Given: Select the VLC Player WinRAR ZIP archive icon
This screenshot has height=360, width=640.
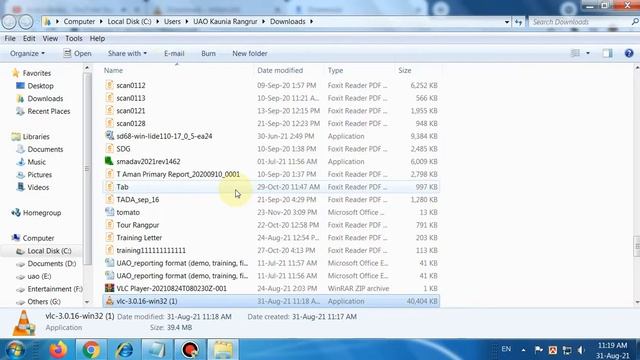Looking at the screenshot, I should [x=109, y=288].
